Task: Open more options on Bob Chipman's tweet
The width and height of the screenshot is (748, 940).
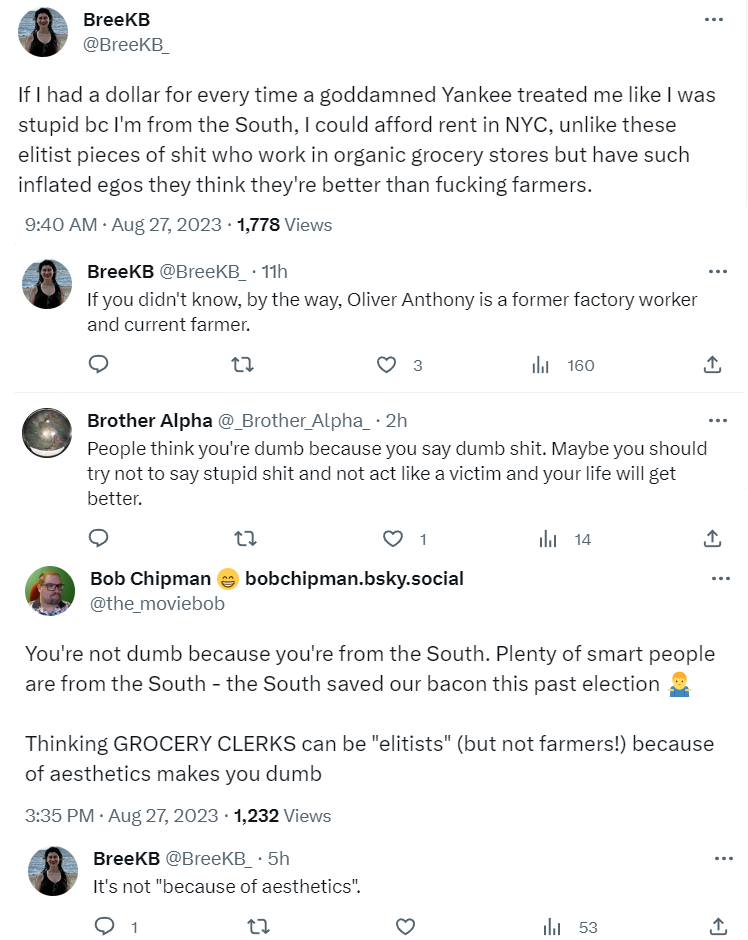Action: 720,579
